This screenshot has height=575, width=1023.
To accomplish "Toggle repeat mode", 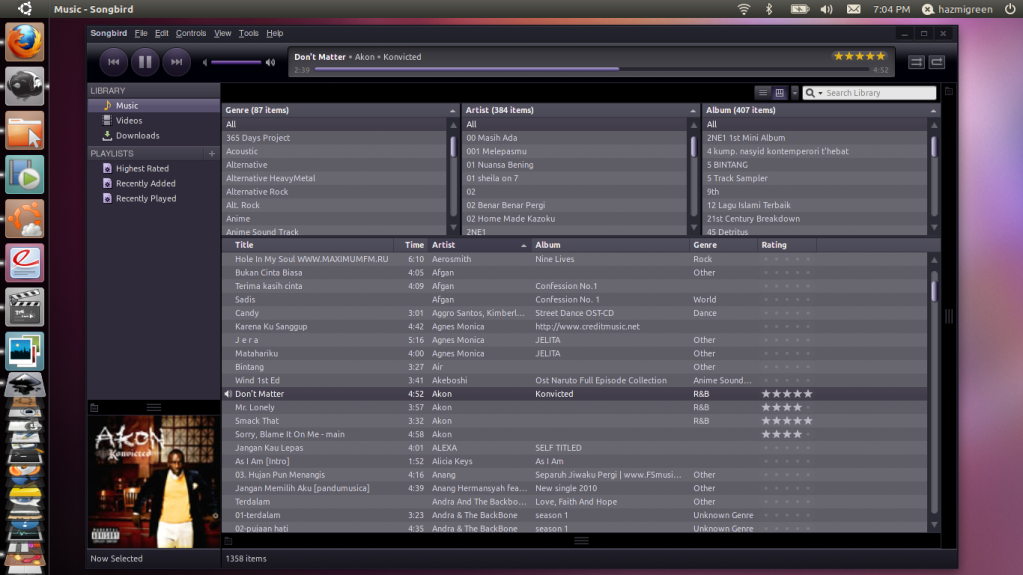I will 937,62.
